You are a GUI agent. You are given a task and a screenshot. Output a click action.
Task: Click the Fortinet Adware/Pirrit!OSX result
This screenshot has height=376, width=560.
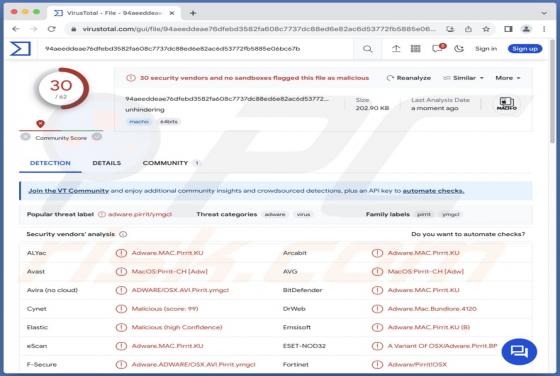(x=417, y=365)
